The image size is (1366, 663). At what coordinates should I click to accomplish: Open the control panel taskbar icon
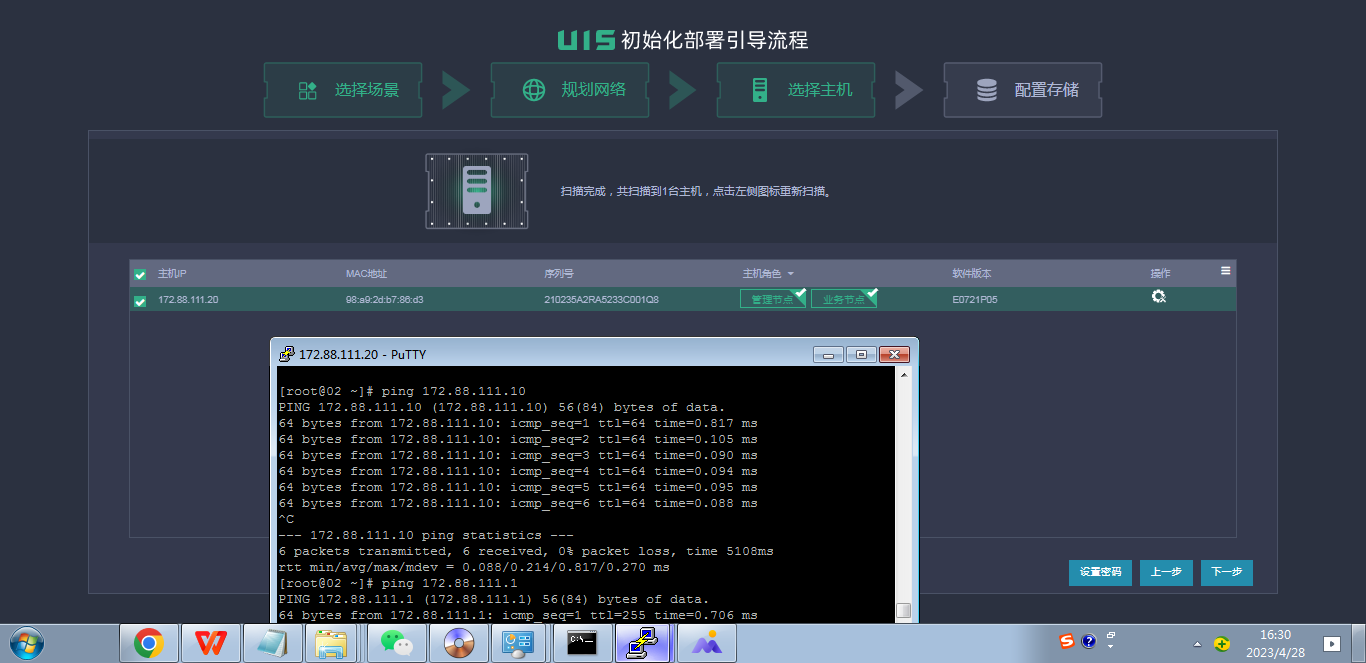point(520,643)
